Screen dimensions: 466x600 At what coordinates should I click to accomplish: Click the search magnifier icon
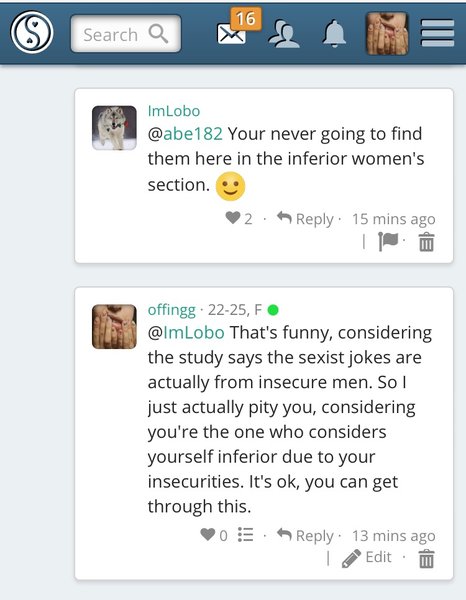(x=158, y=34)
